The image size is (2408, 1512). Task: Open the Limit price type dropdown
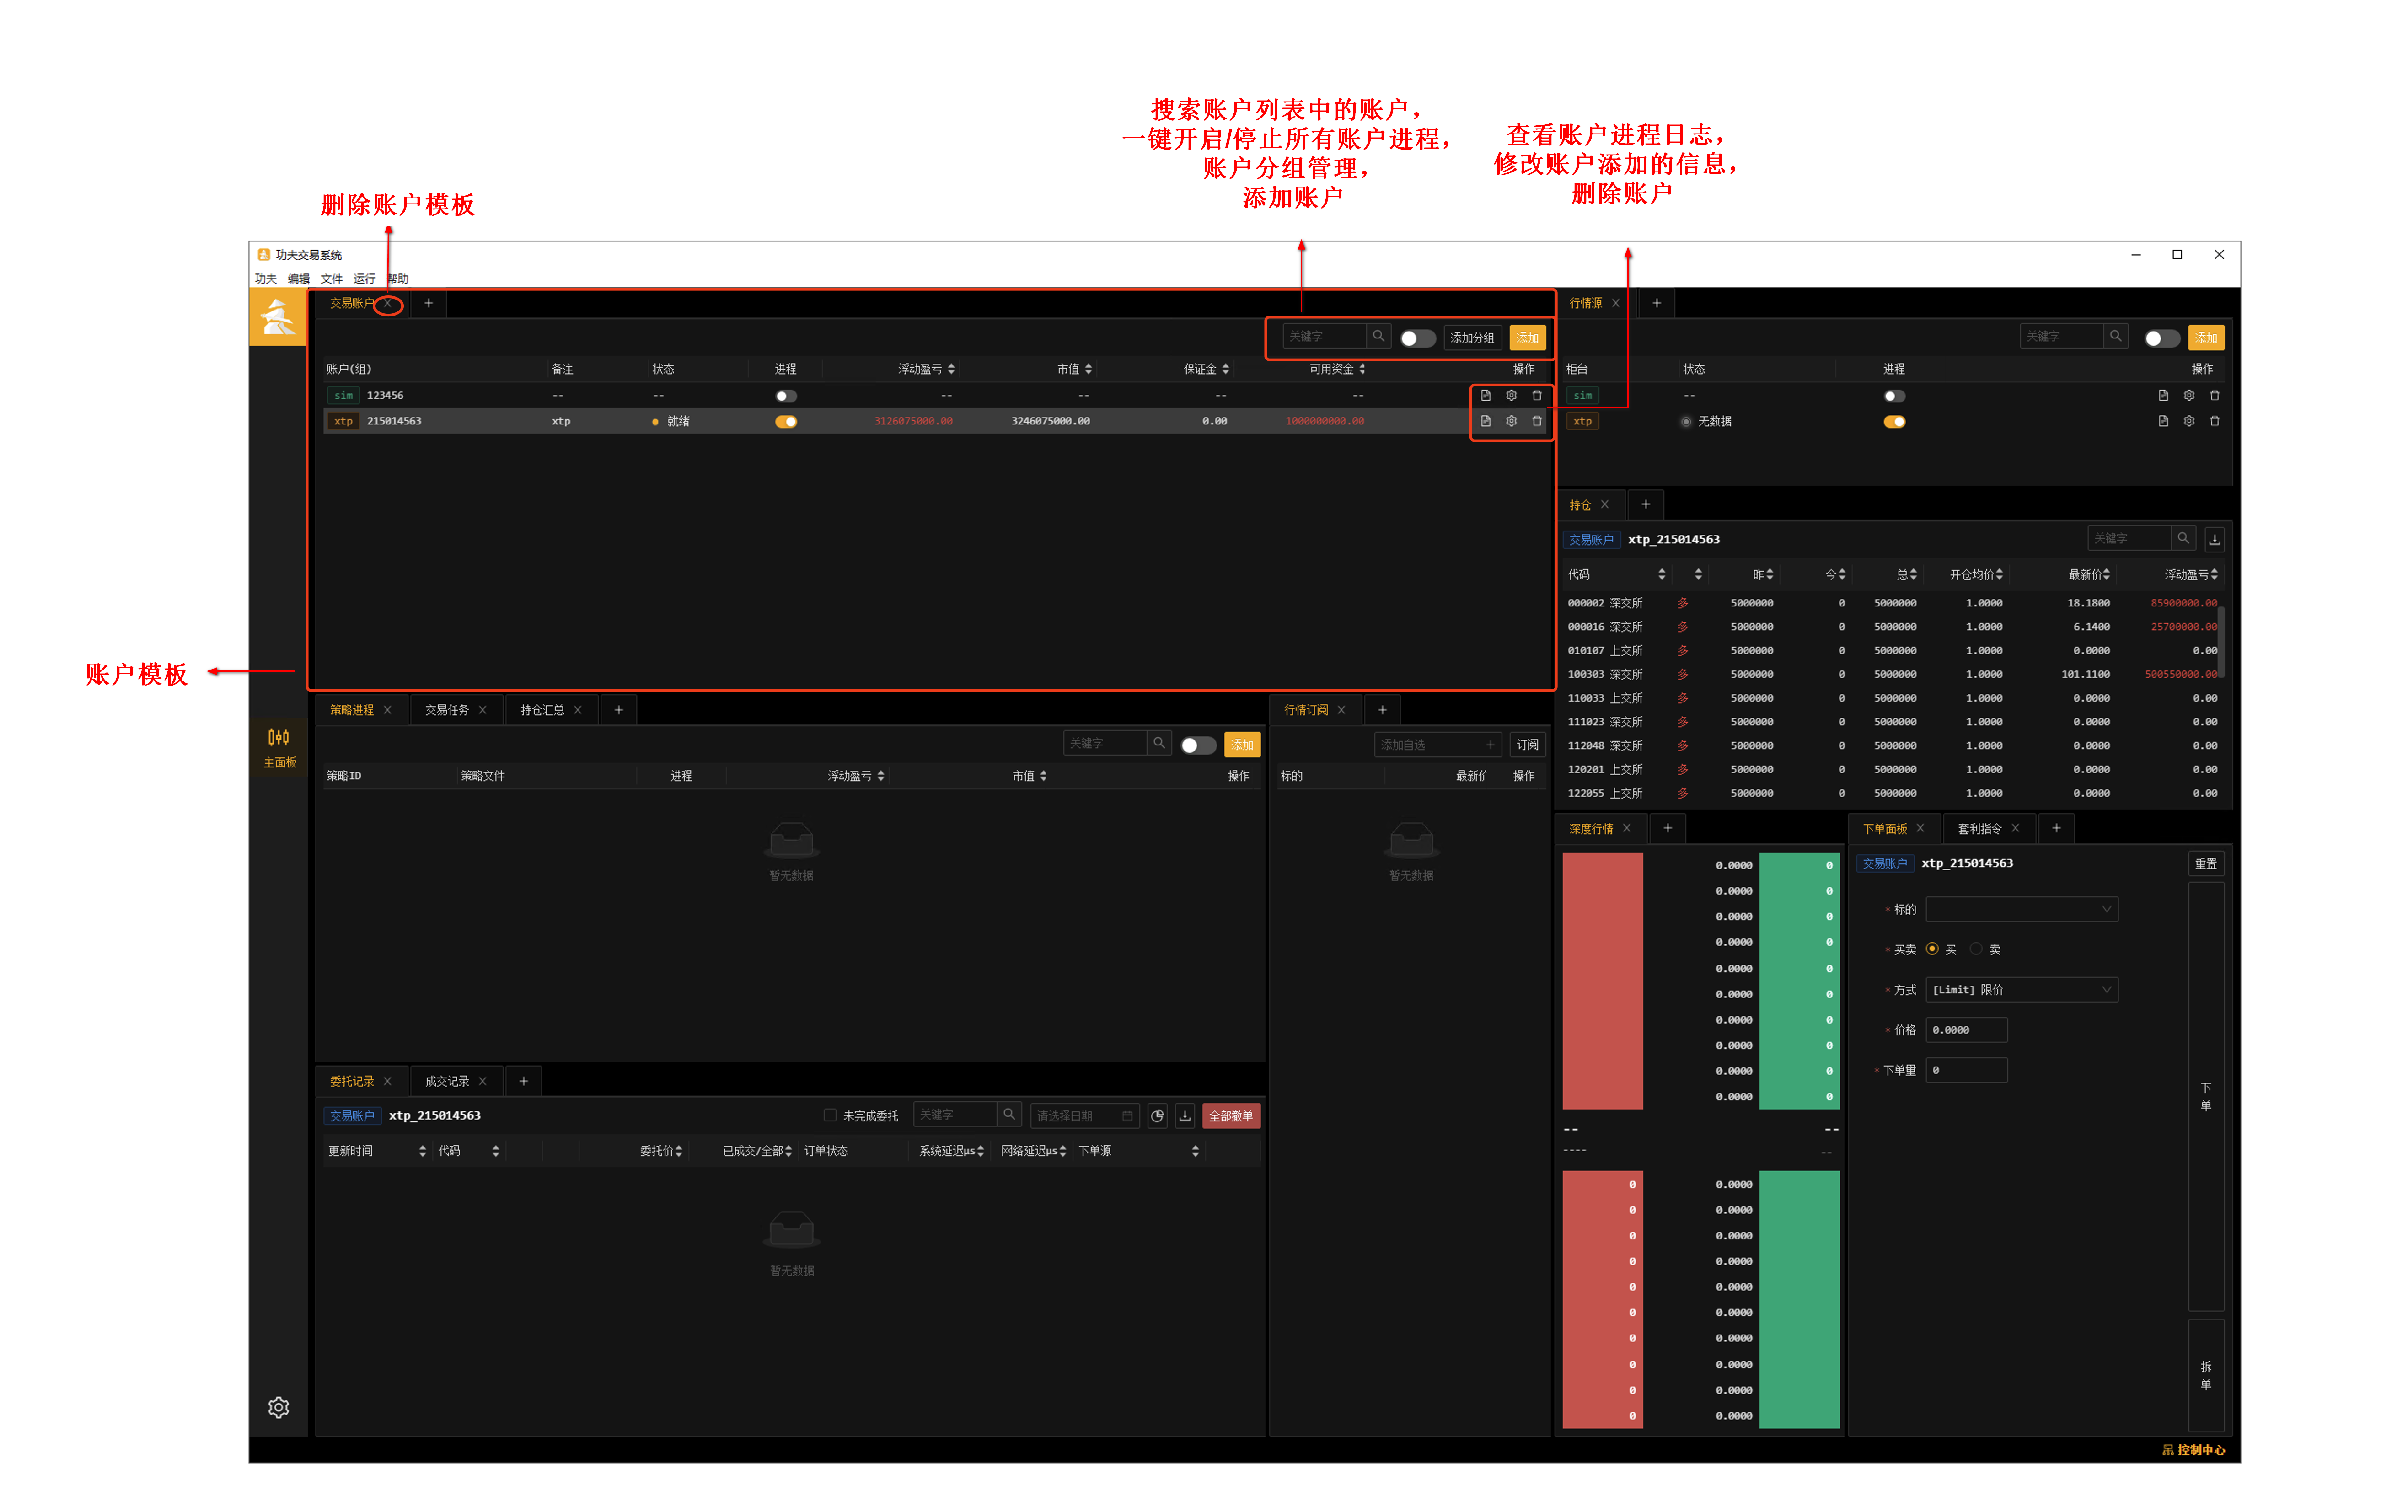[x=2022, y=991]
